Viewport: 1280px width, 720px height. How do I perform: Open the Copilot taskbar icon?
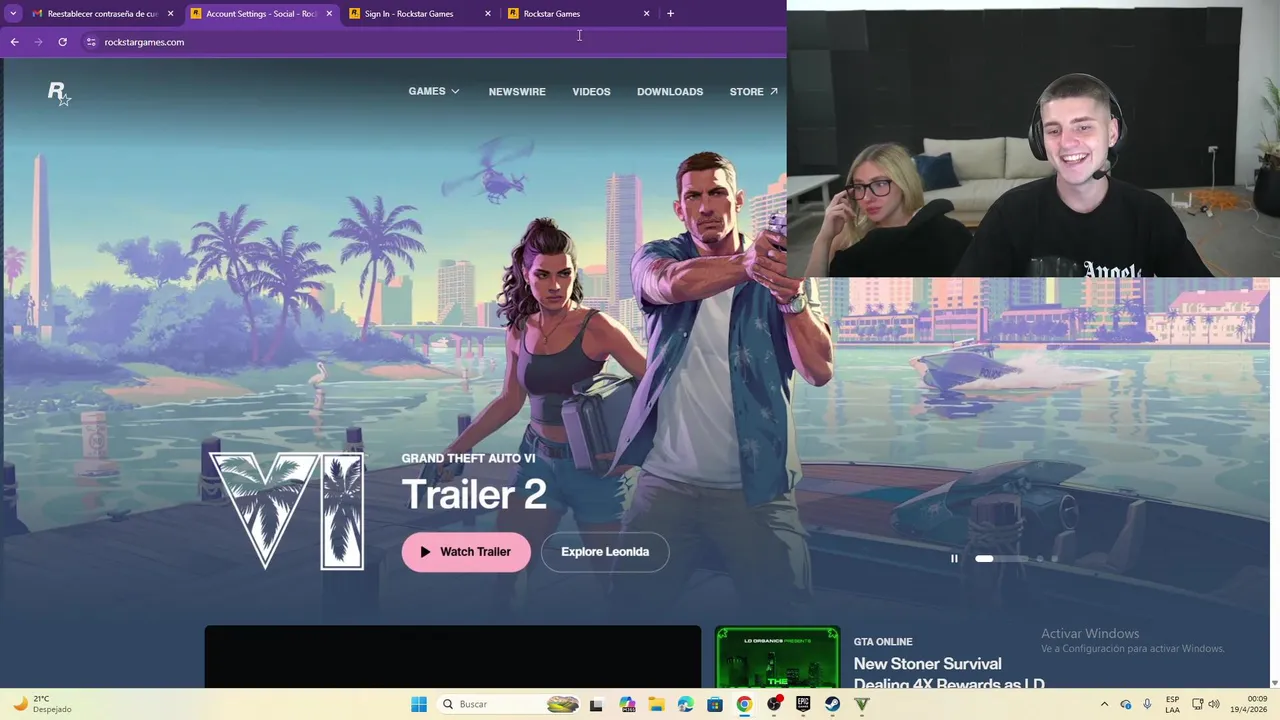(x=627, y=704)
